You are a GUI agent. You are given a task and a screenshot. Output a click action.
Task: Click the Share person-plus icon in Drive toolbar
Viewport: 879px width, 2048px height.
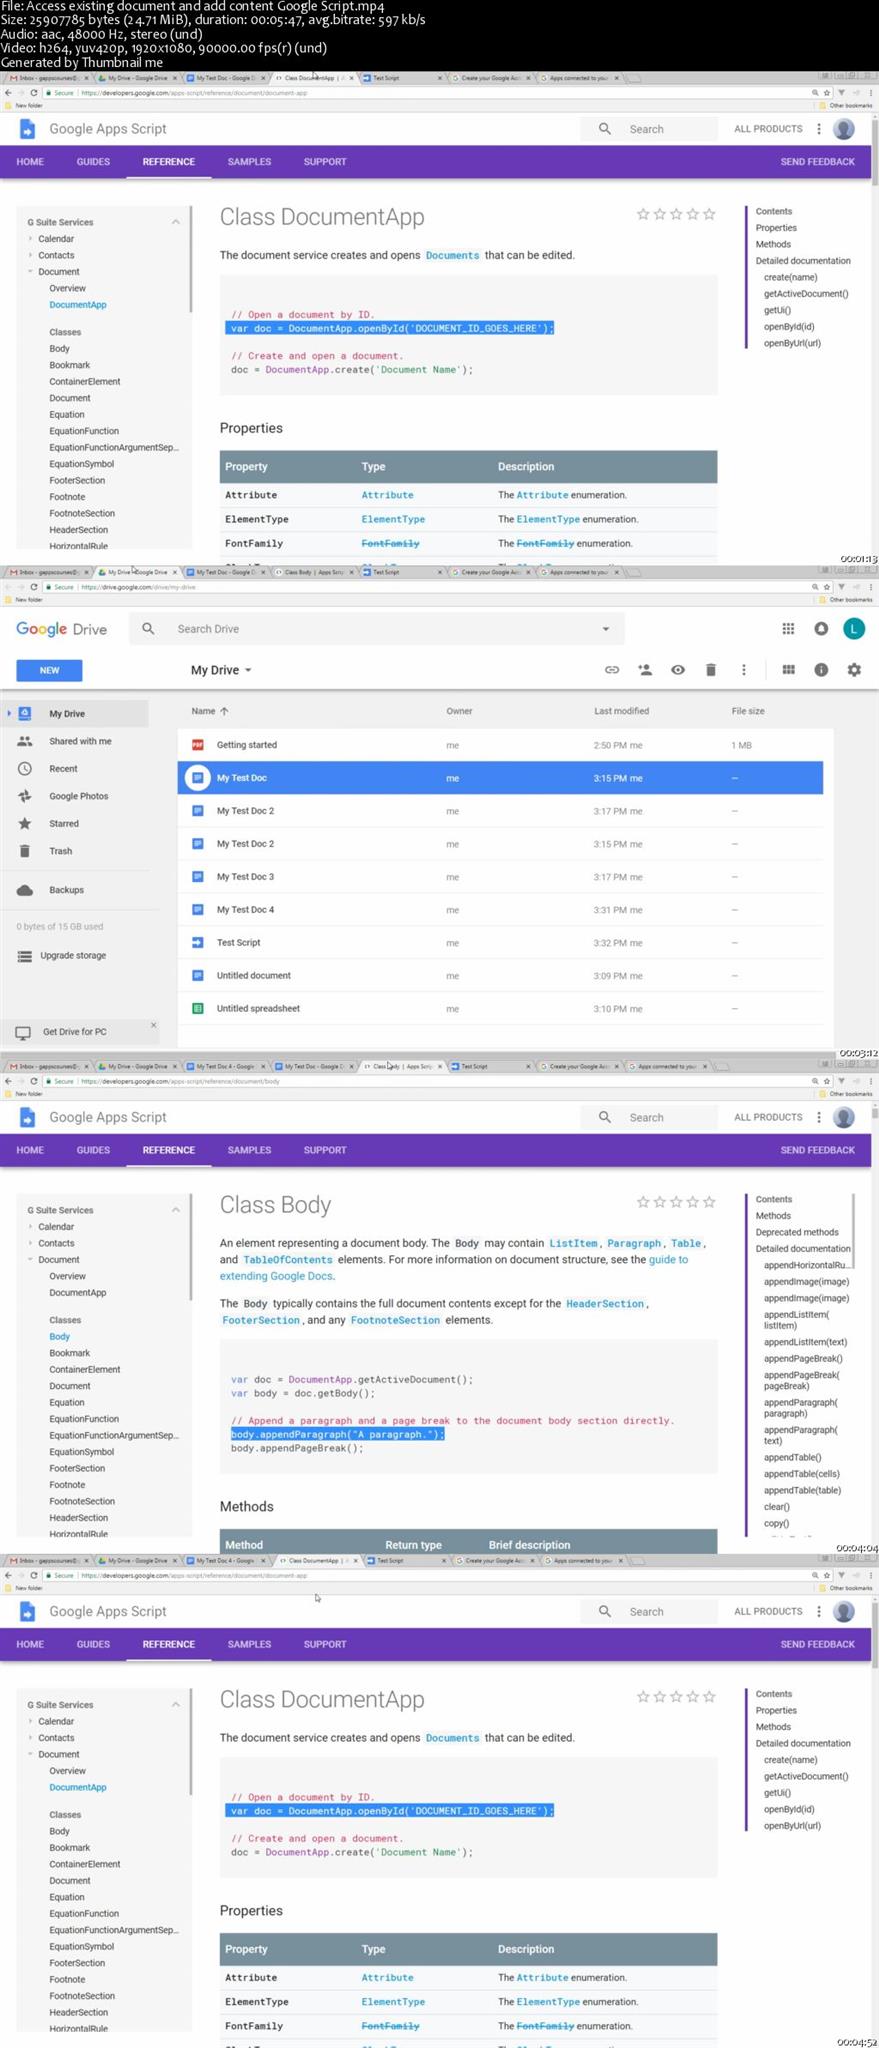click(645, 670)
